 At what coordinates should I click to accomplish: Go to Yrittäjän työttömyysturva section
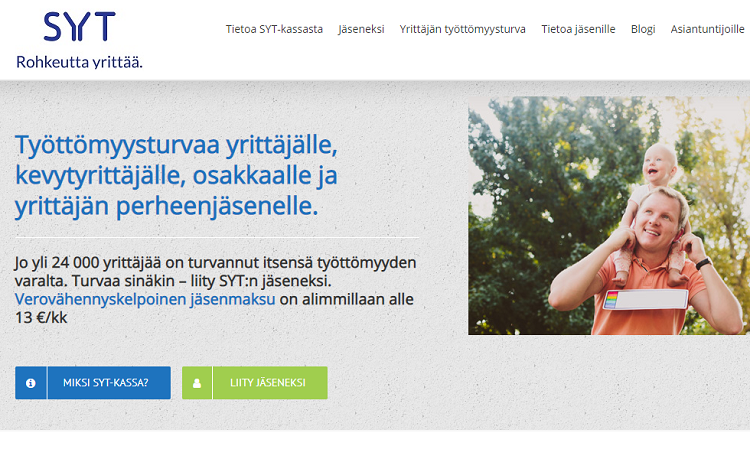pyautogui.click(x=463, y=29)
